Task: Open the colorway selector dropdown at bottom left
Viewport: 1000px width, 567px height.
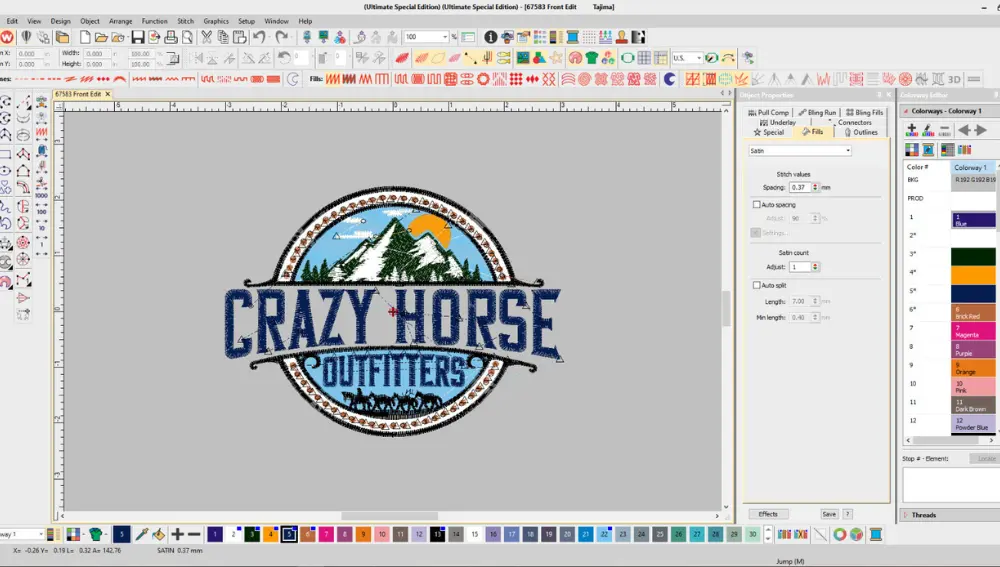Action: [41, 534]
